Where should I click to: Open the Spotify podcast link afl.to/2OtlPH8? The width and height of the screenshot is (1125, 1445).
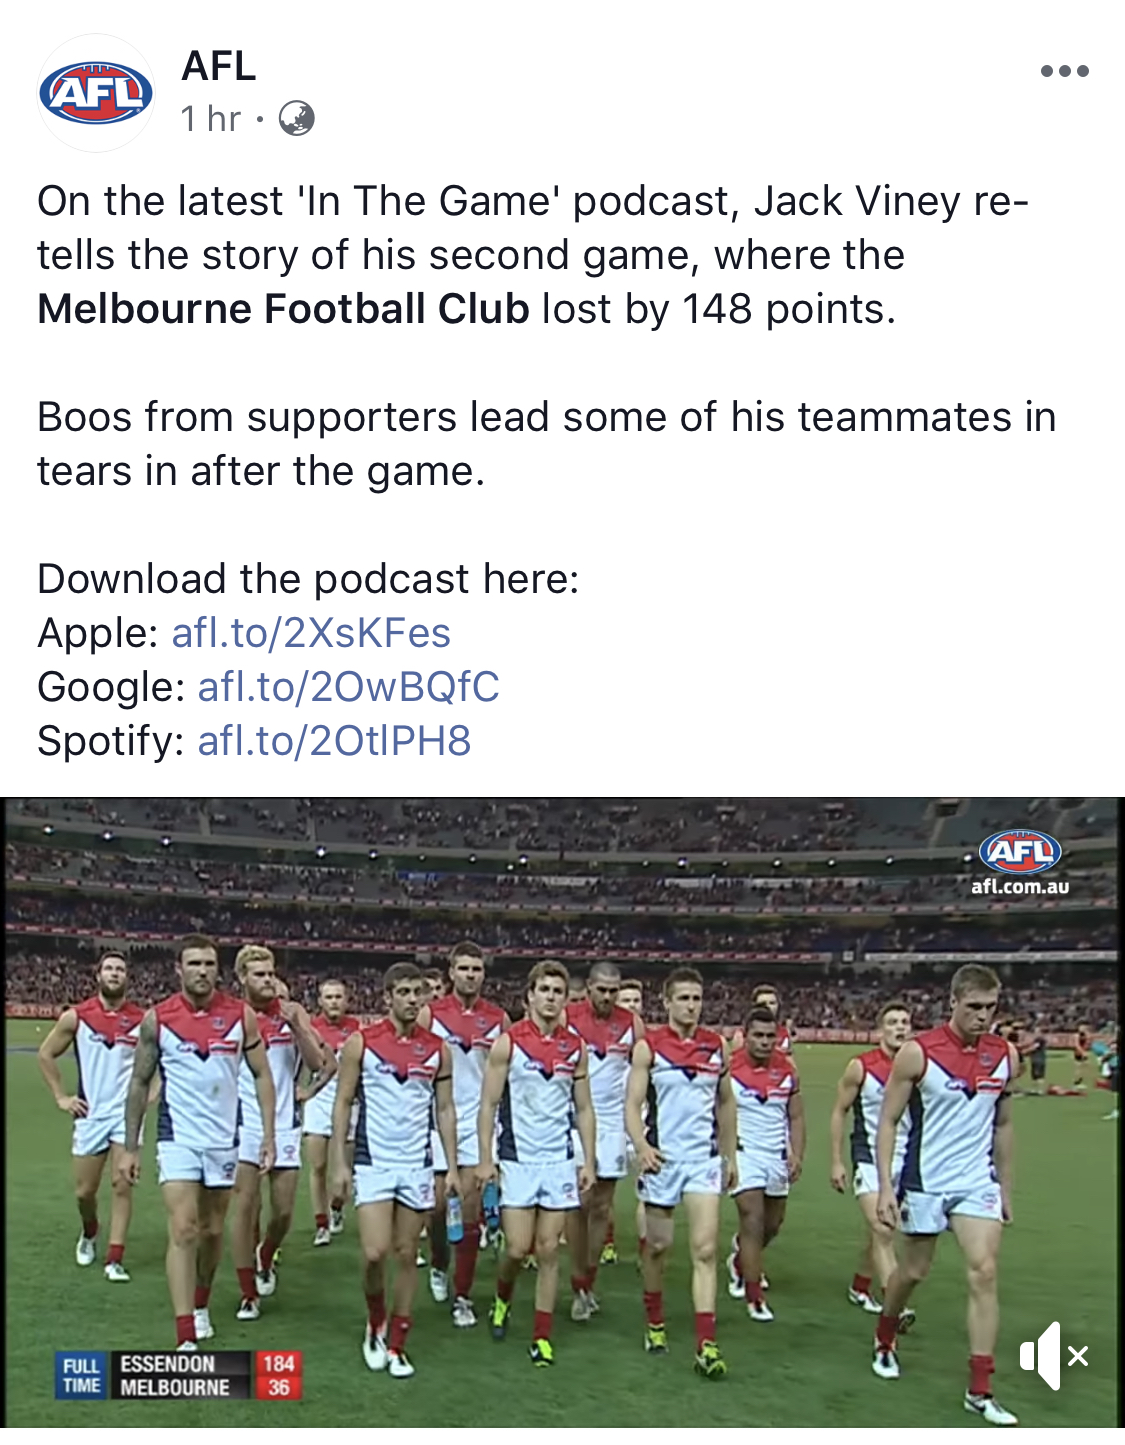[x=334, y=741]
